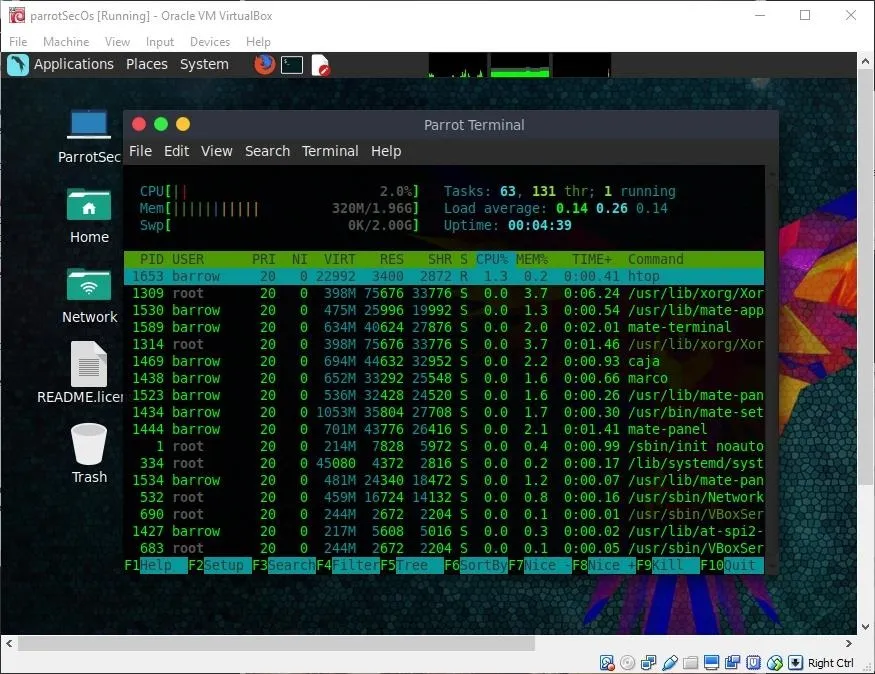
Task: Click the VirtualBox mouse integration icon
Action: click(x=775, y=662)
